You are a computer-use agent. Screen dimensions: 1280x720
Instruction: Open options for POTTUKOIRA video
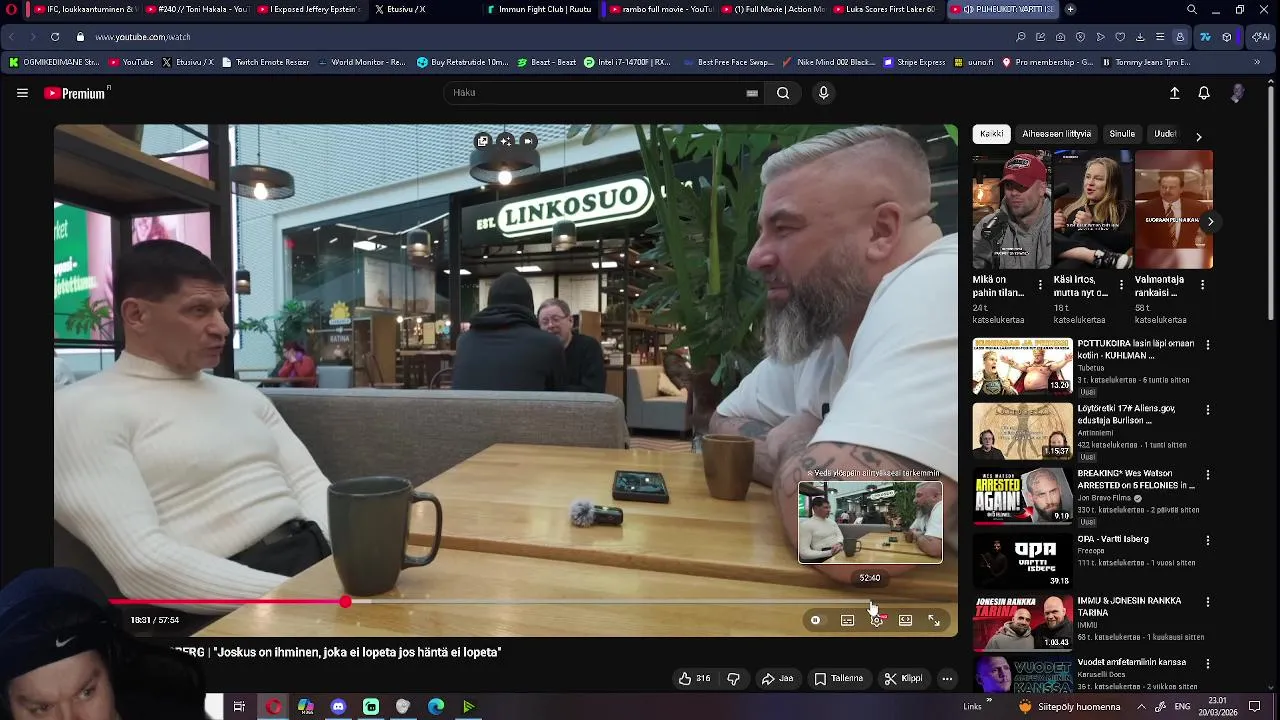pyautogui.click(x=1207, y=345)
